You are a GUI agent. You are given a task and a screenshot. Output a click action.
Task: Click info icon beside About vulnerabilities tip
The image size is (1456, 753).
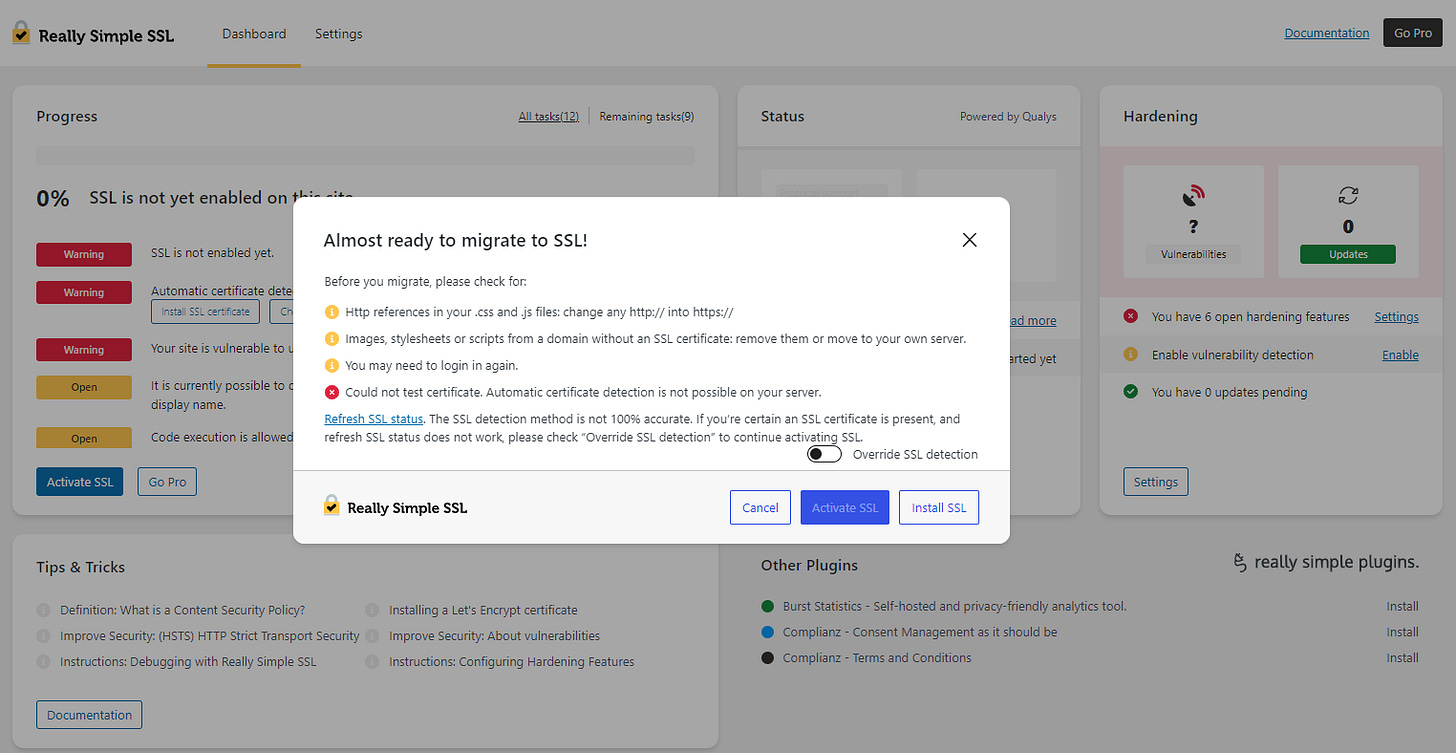[372, 636]
